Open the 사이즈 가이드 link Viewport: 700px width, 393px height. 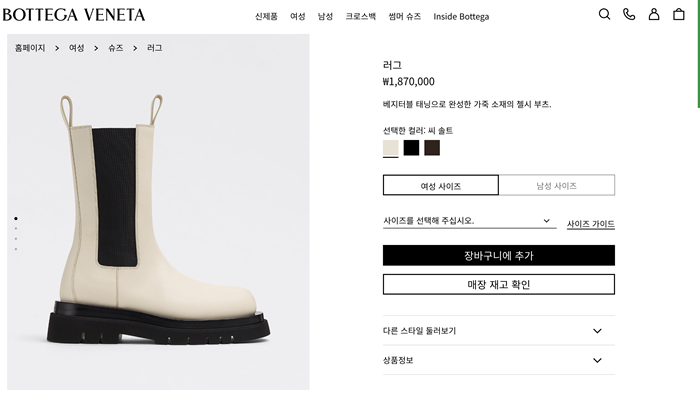(591, 224)
